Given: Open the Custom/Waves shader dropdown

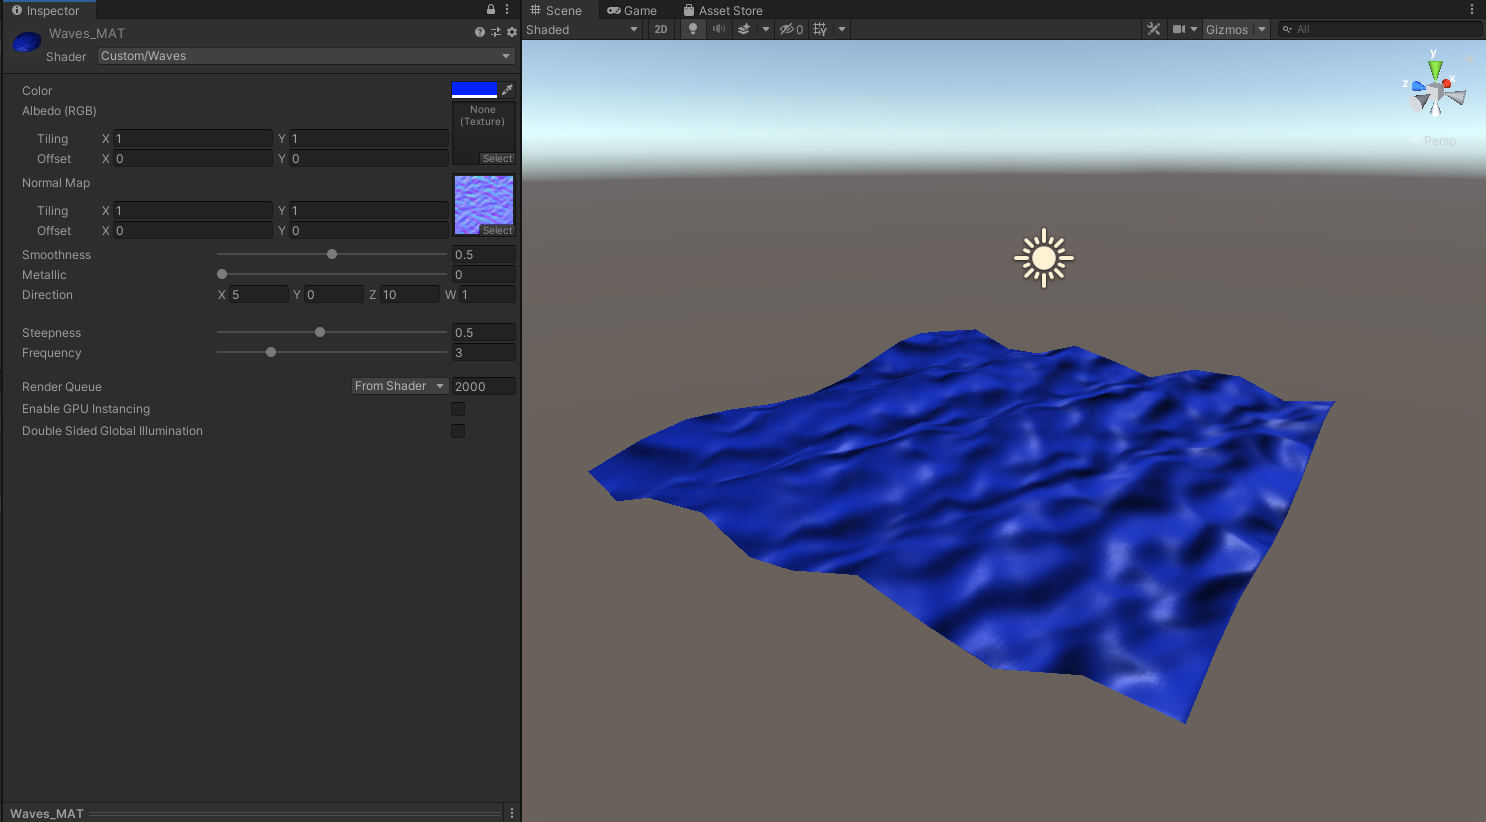Looking at the screenshot, I should pyautogui.click(x=306, y=56).
